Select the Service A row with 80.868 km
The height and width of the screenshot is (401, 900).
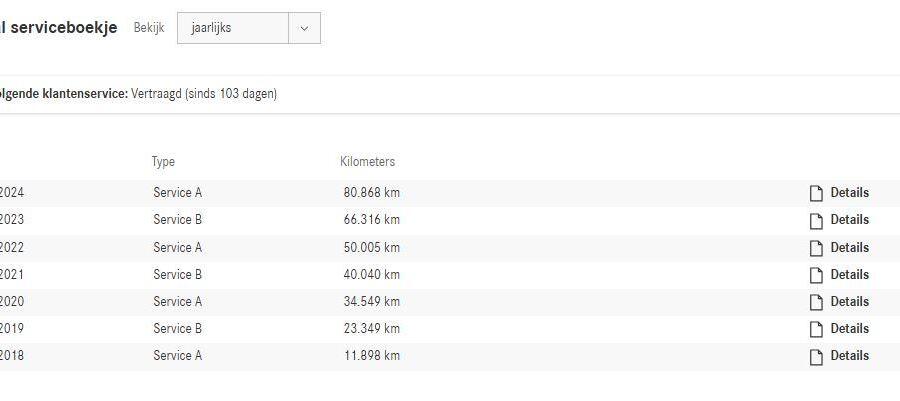177,193
